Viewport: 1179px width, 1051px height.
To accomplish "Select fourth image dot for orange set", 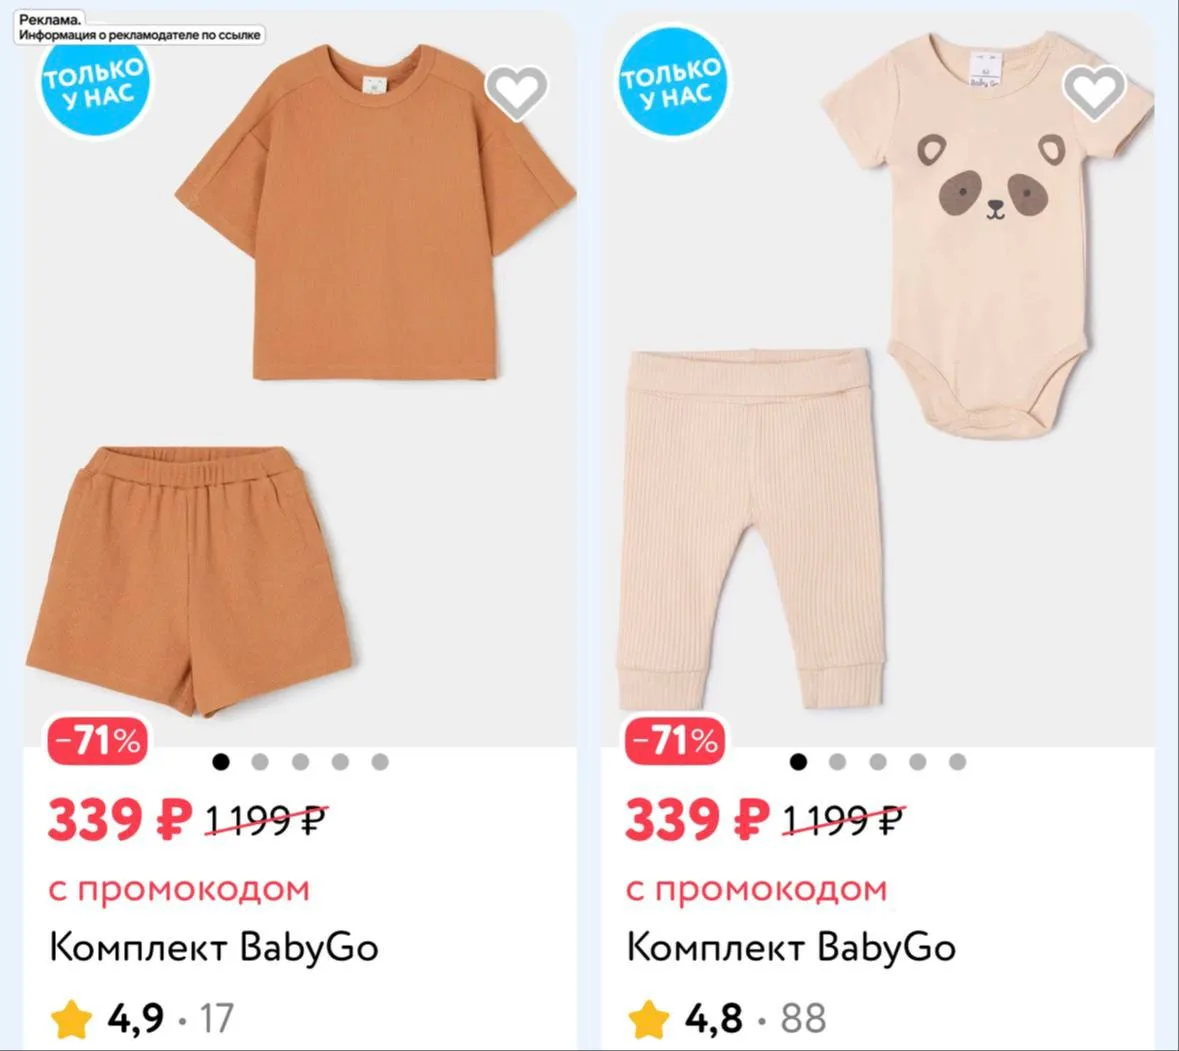I will click(340, 762).
